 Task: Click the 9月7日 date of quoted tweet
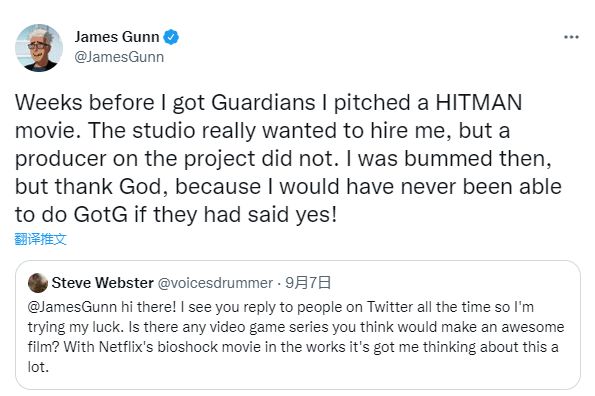(x=308, y=283)
